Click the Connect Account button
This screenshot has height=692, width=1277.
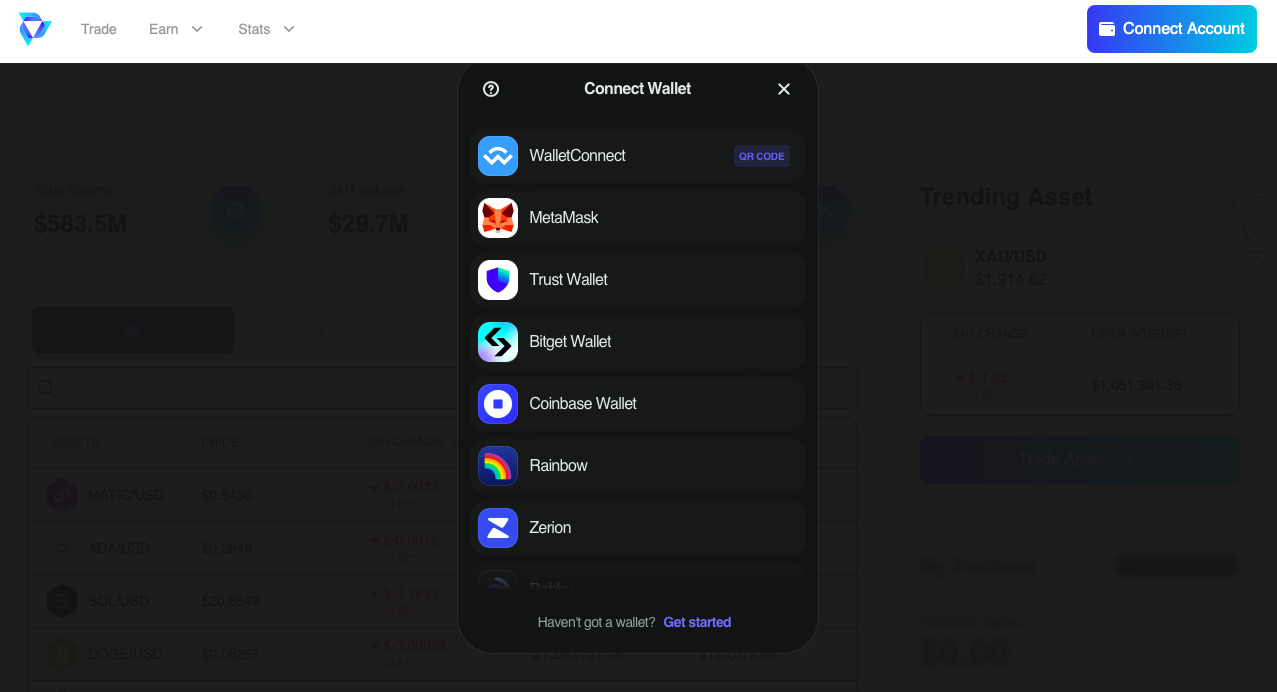point(1172,29)
